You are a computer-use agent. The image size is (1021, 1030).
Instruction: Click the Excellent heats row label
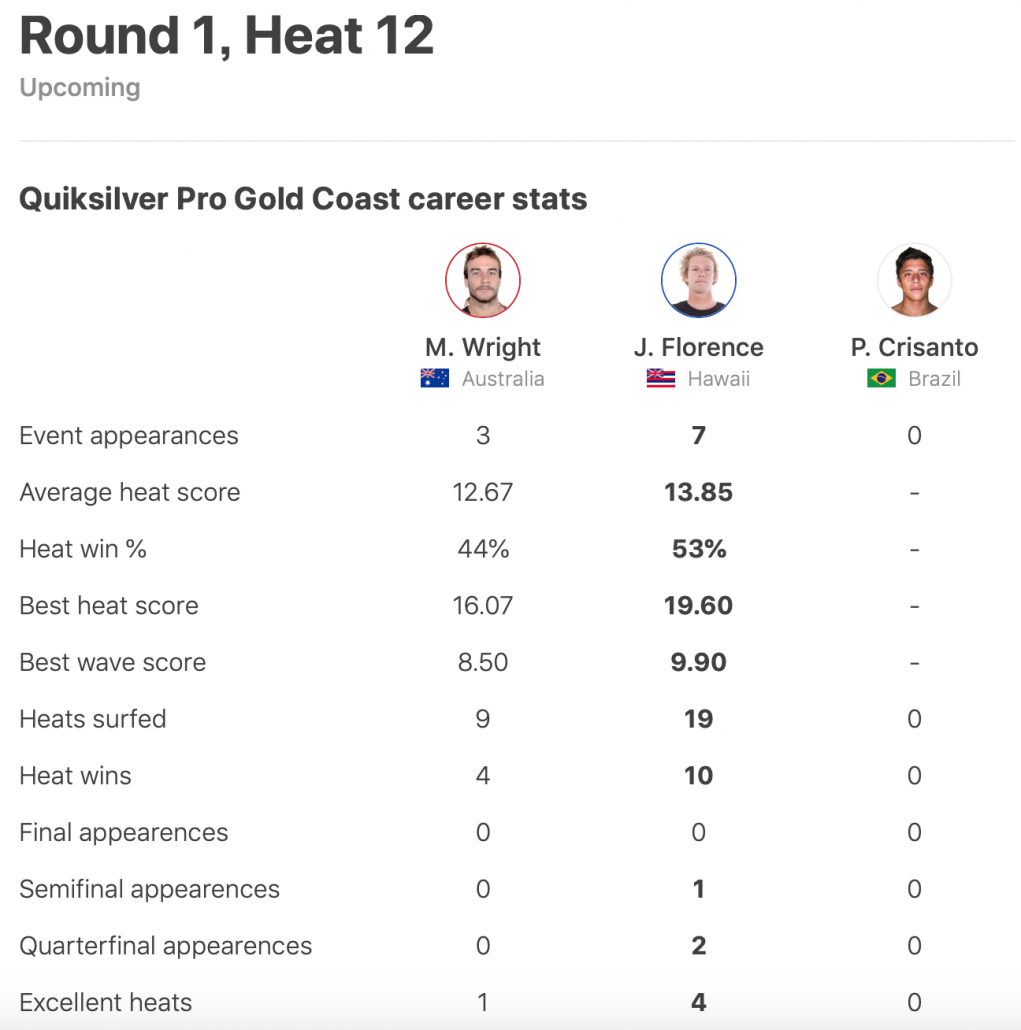click(x=106, y=1003)
